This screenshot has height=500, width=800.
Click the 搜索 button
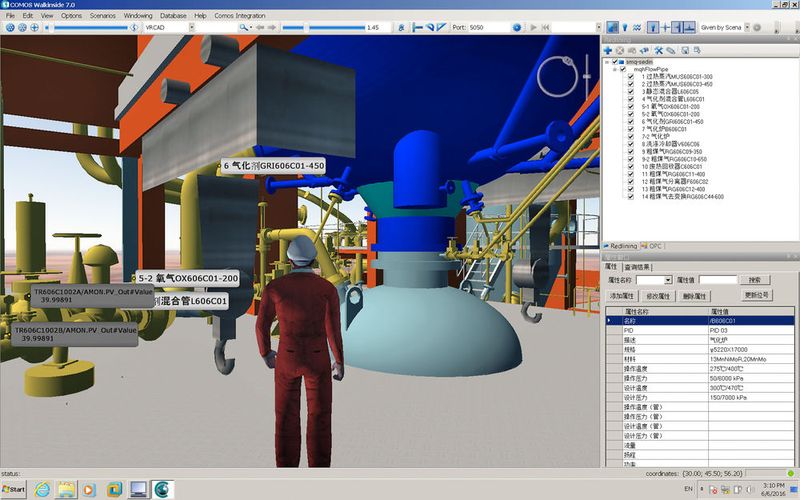coord(756,280)
